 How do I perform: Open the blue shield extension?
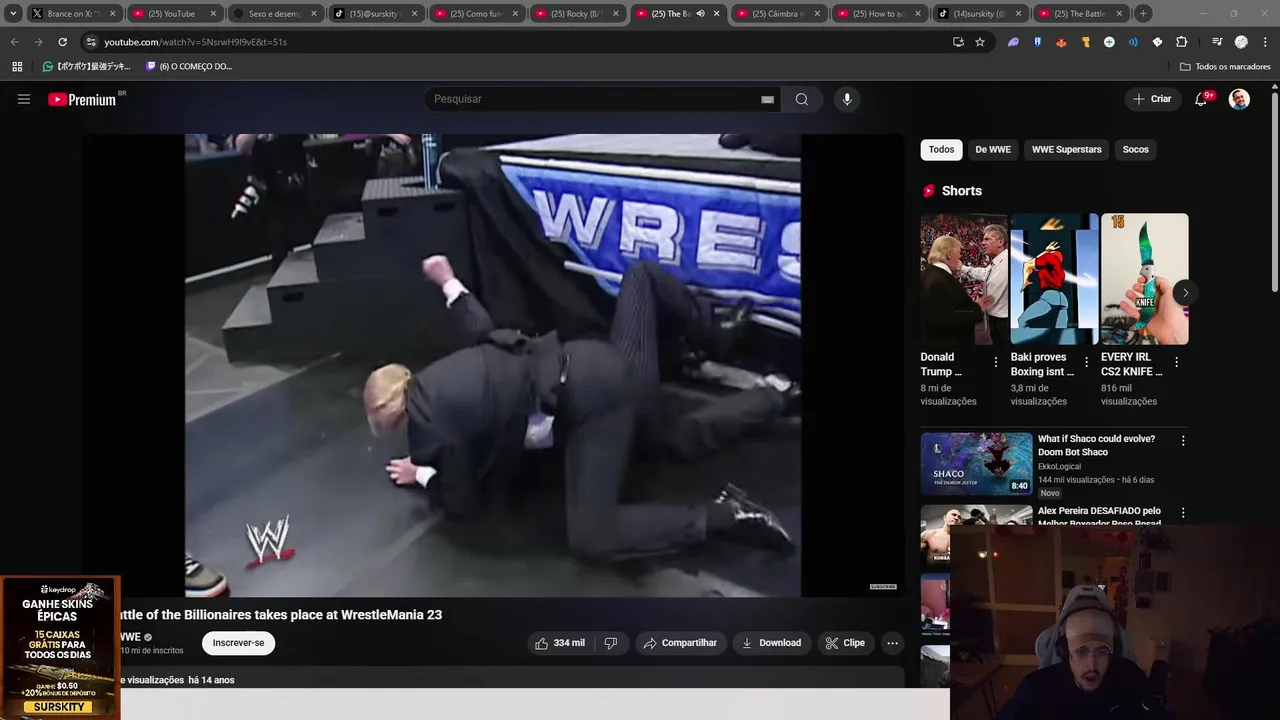1038,42
